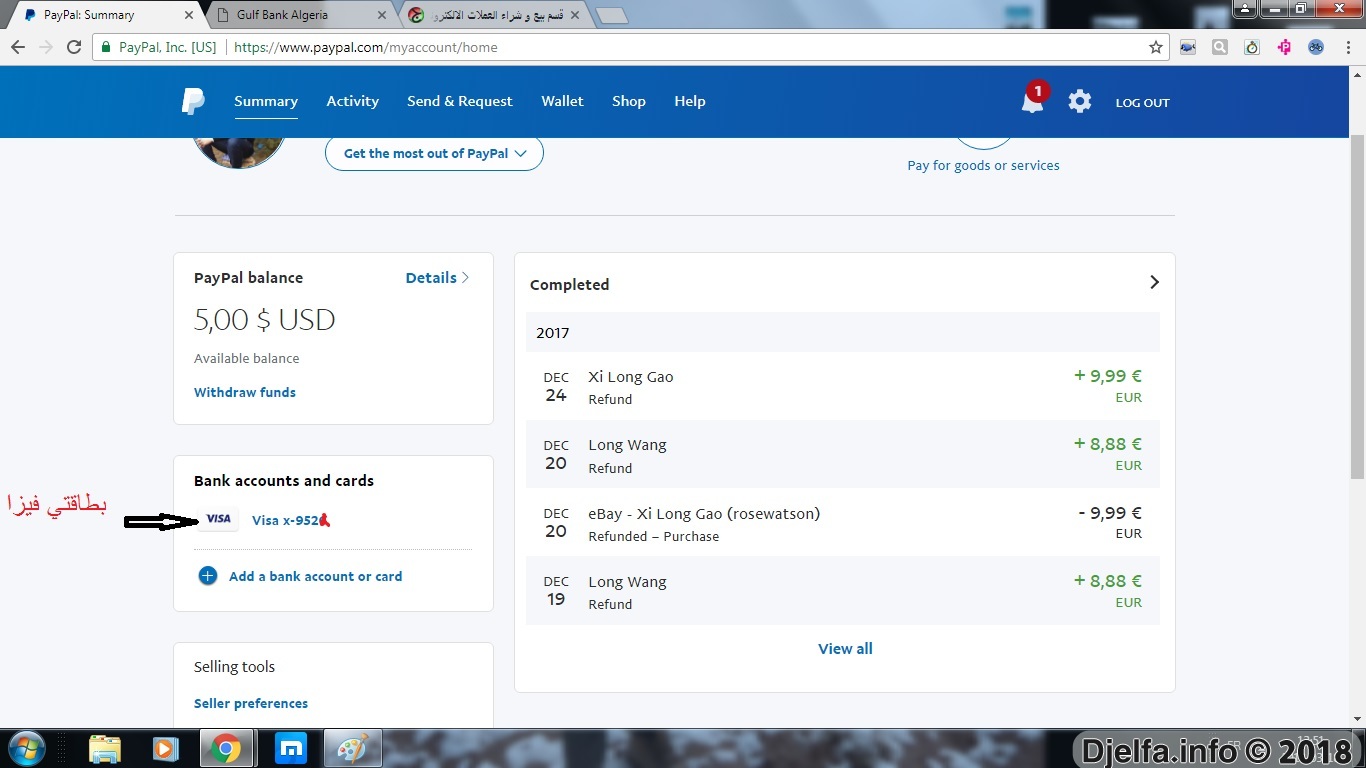Click the 5,00 $ USD balance amount

pyautogui.click(x=265, y=320)
